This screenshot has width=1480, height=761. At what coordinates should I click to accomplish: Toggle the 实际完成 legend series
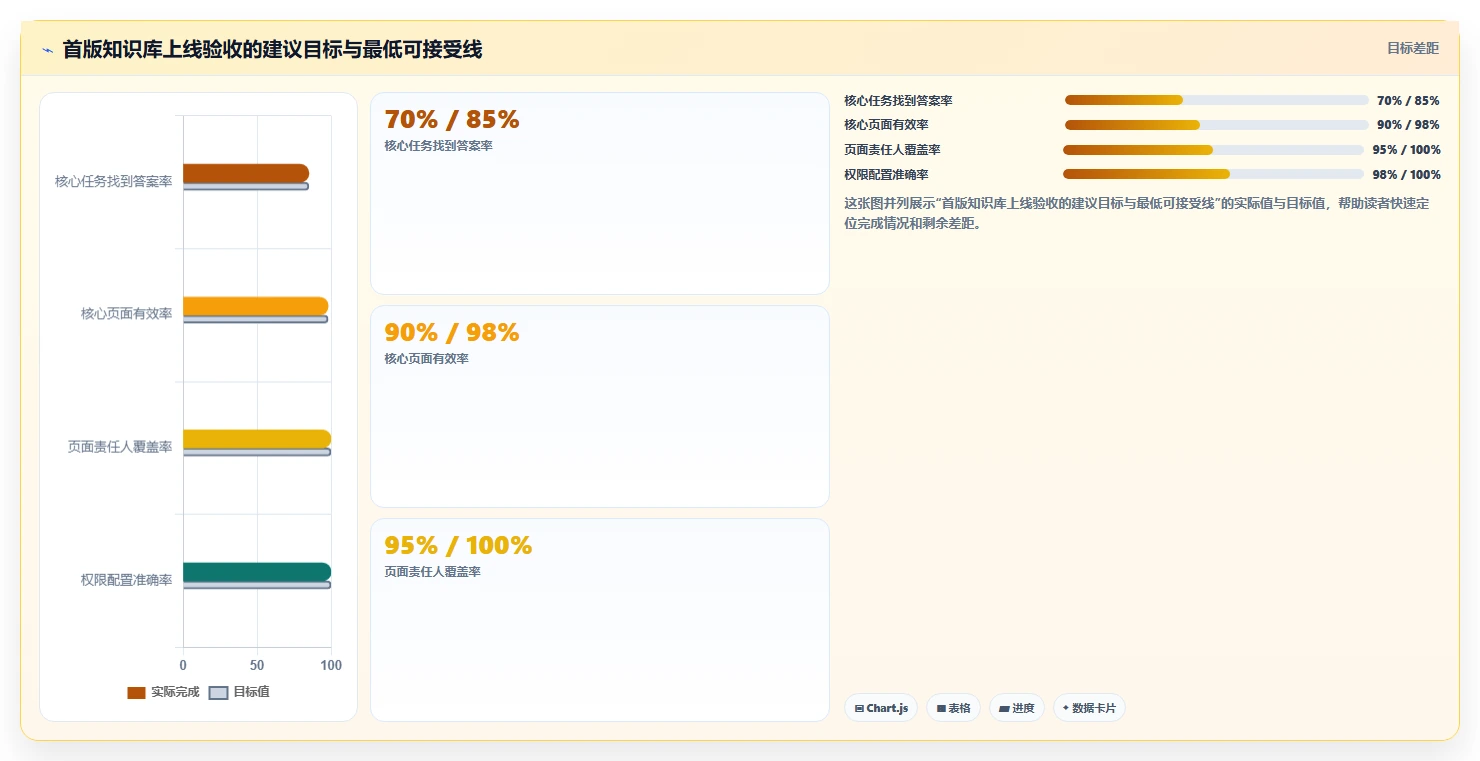pos(163,692)
